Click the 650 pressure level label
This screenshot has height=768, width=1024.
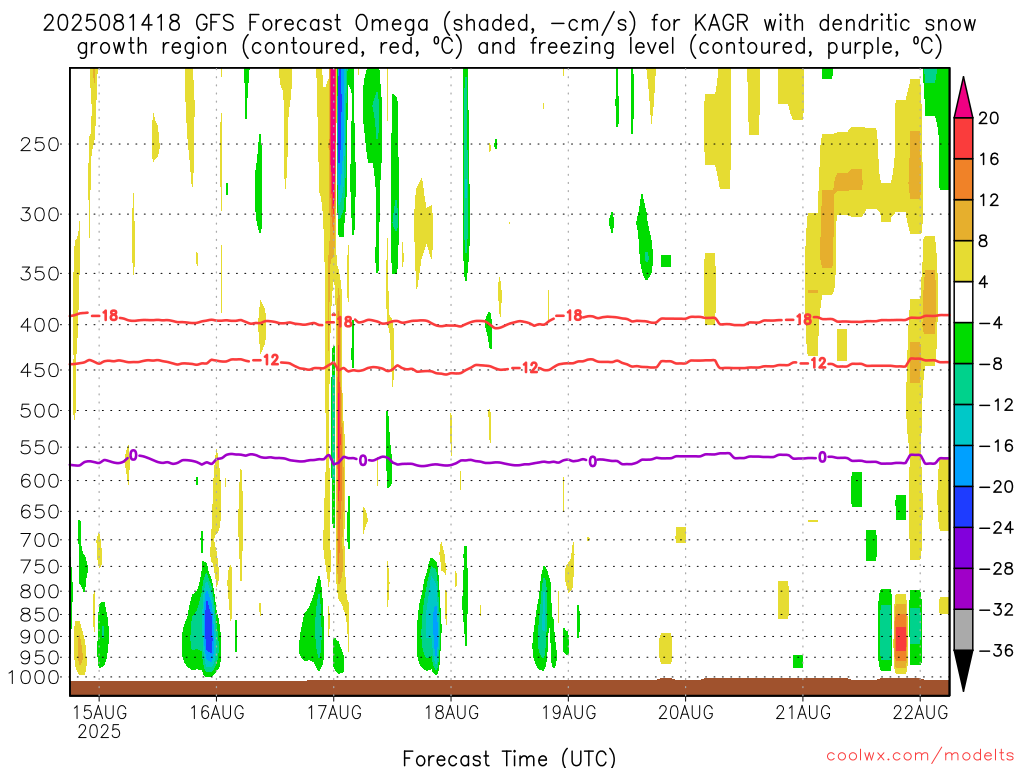pyautogui.click(x=39, y=511)
